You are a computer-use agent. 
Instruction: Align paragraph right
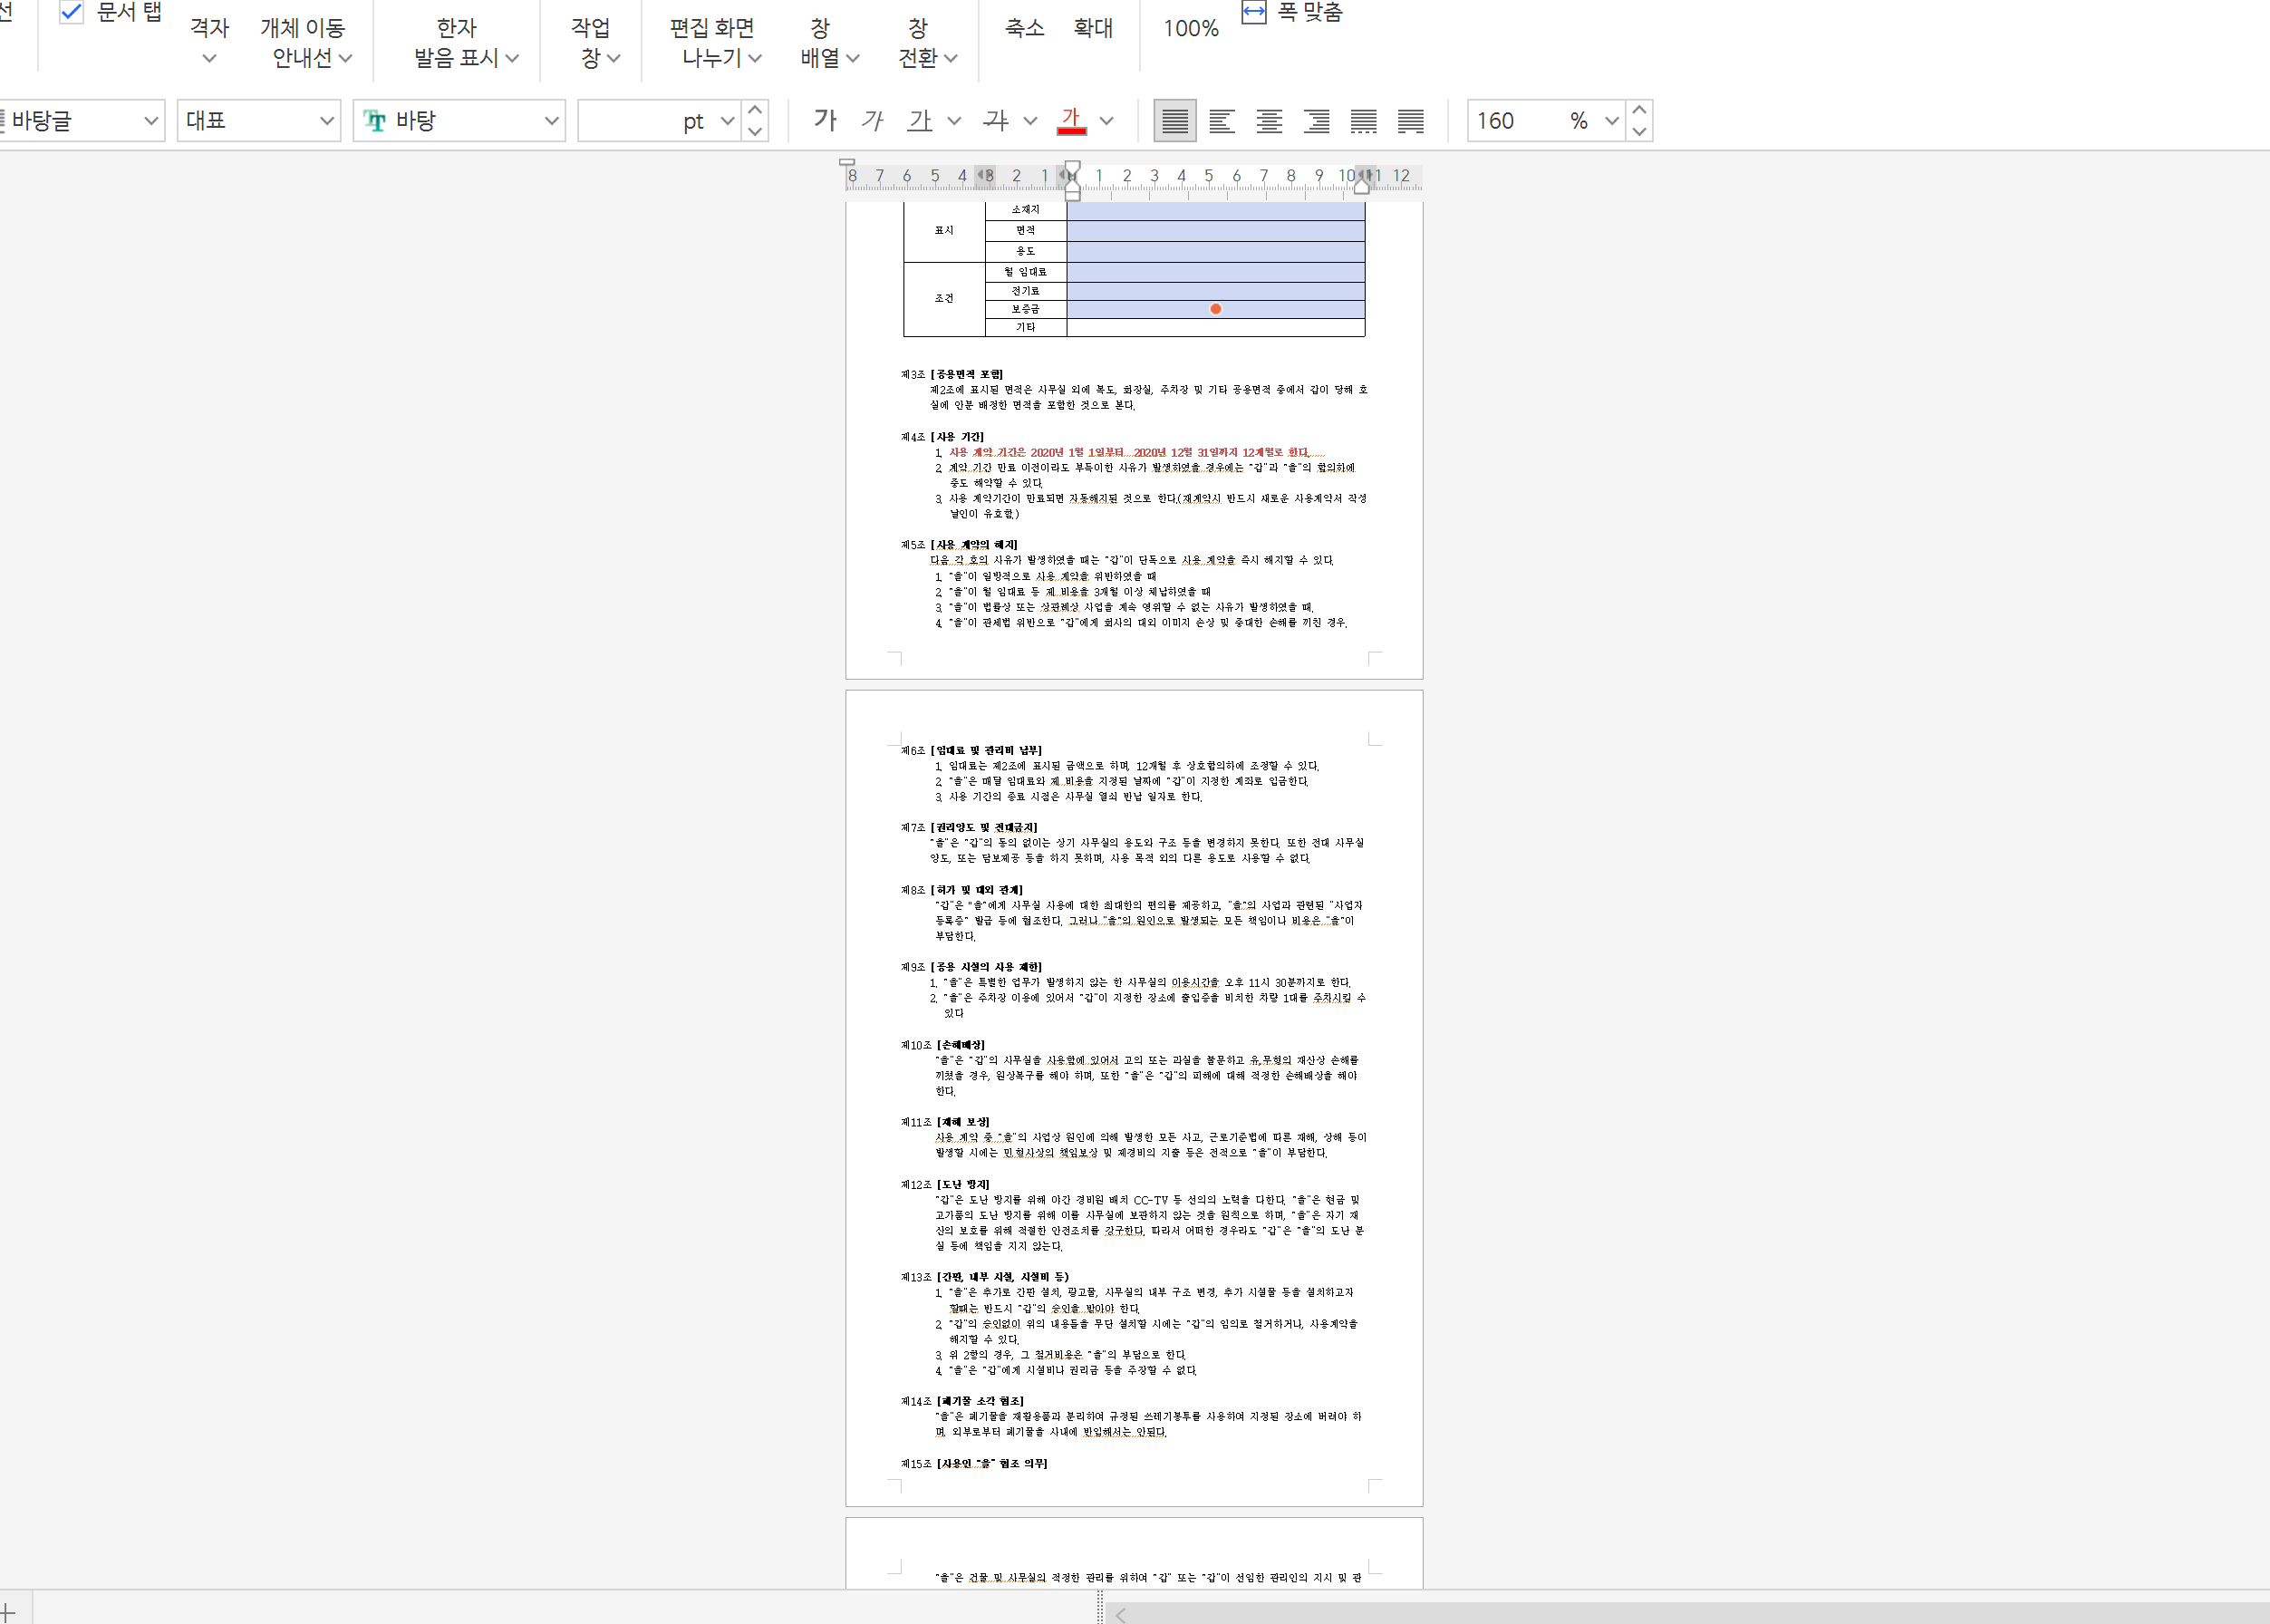click(x=1316, y=121)
